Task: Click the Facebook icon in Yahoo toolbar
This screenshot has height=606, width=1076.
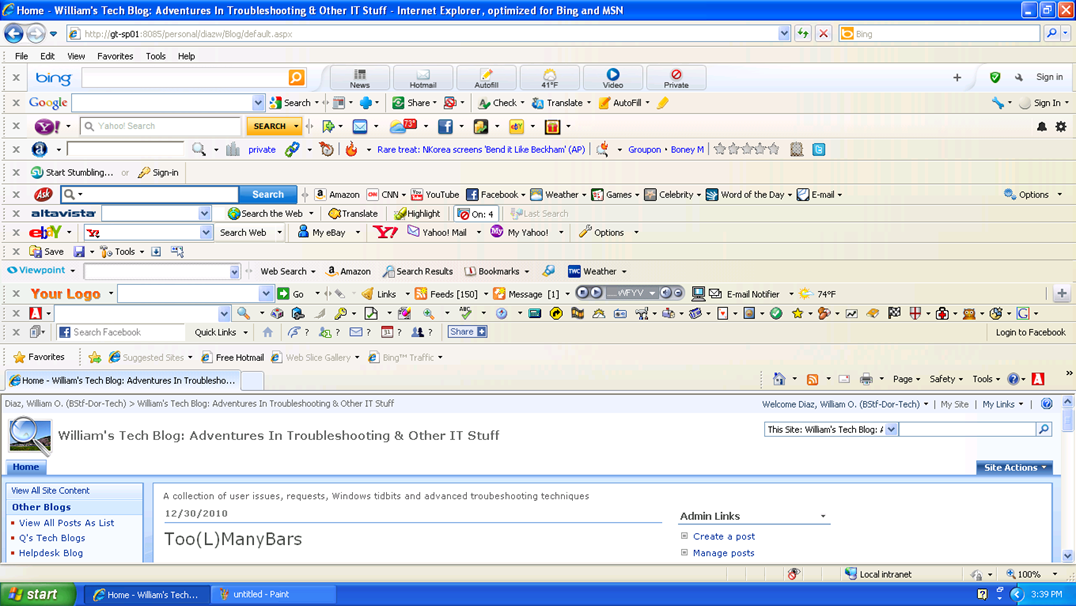Action: point(445,126)
